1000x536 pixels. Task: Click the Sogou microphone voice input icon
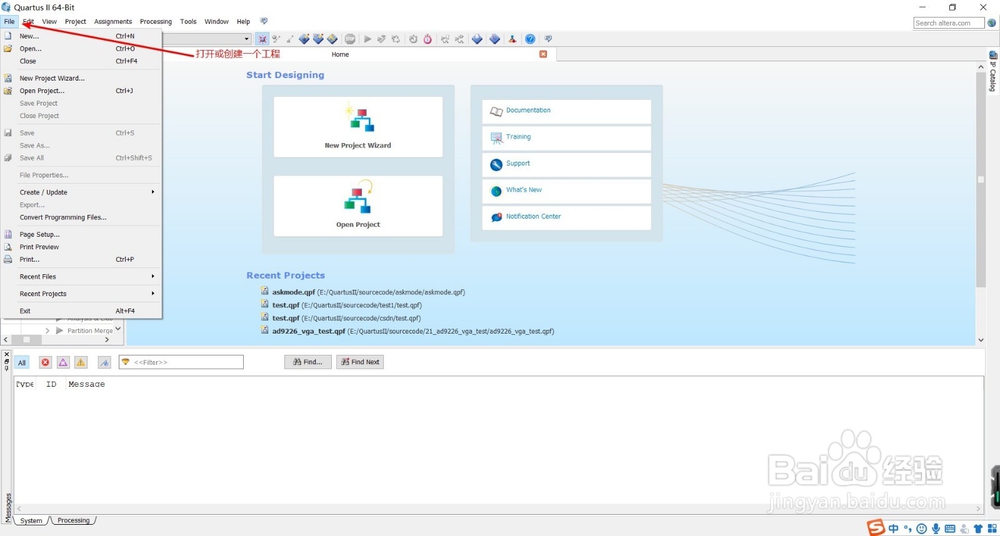coord(936,529)
